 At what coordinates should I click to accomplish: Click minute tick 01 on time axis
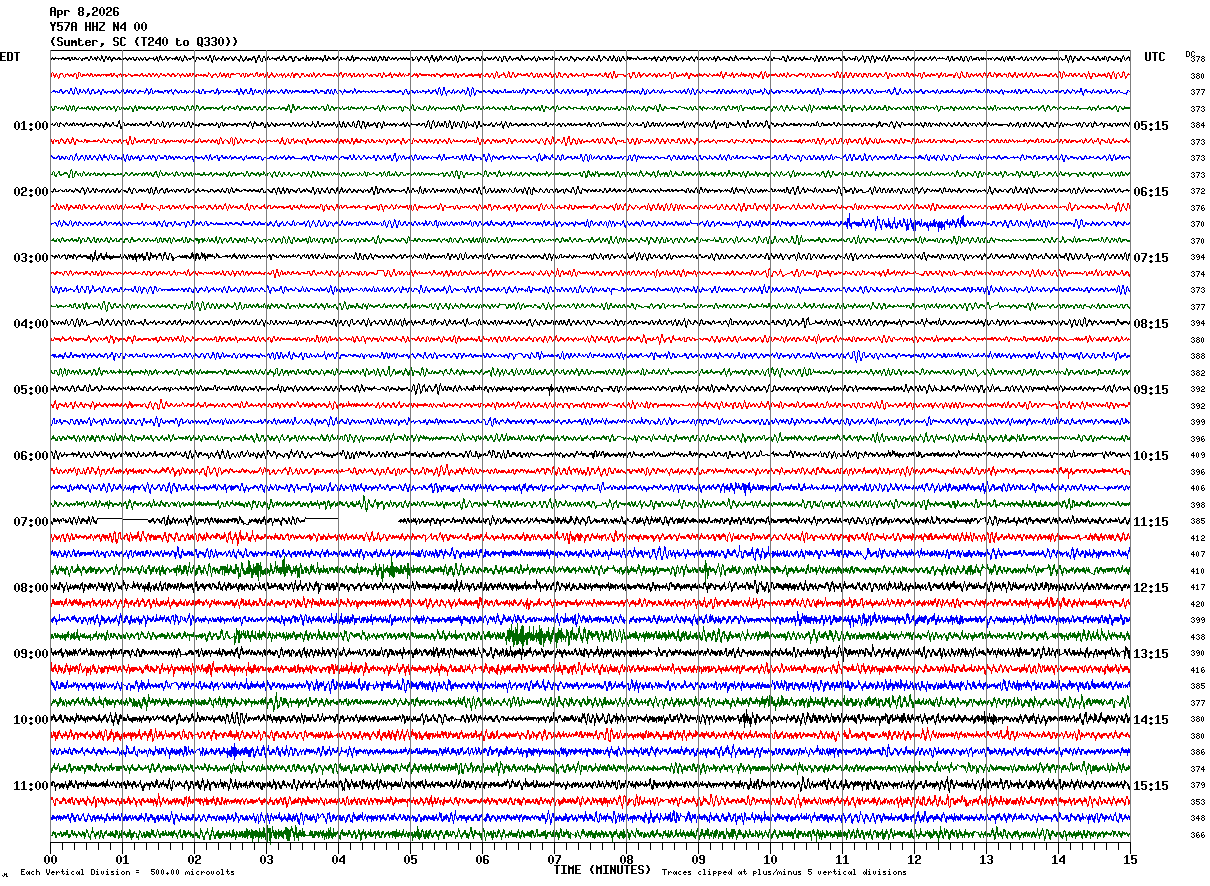[122, 859]
